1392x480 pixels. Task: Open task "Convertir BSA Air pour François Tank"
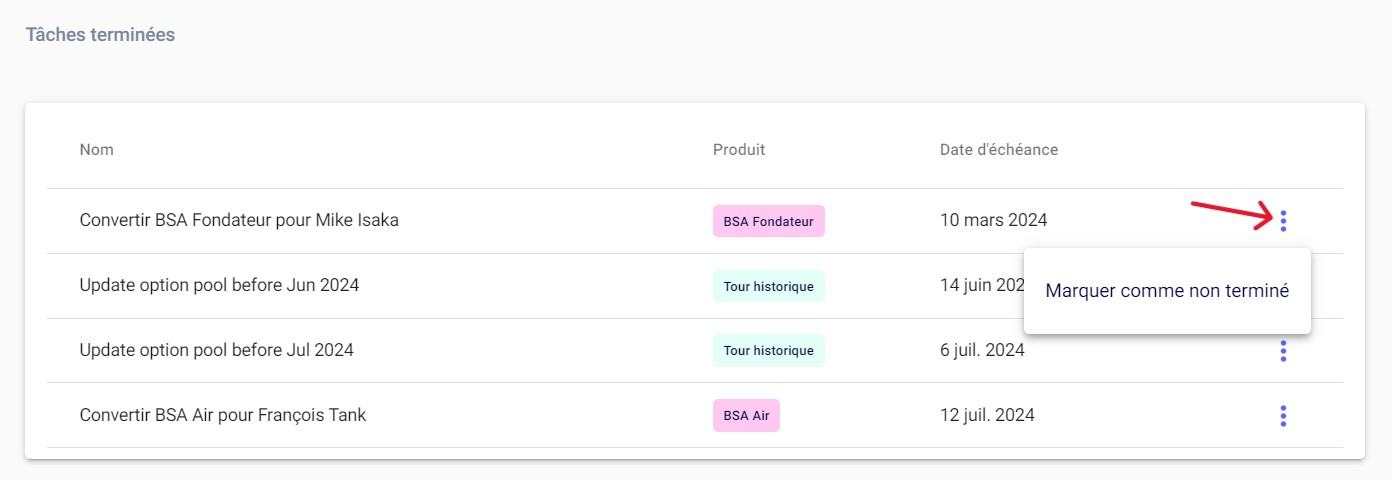point(223,414)
